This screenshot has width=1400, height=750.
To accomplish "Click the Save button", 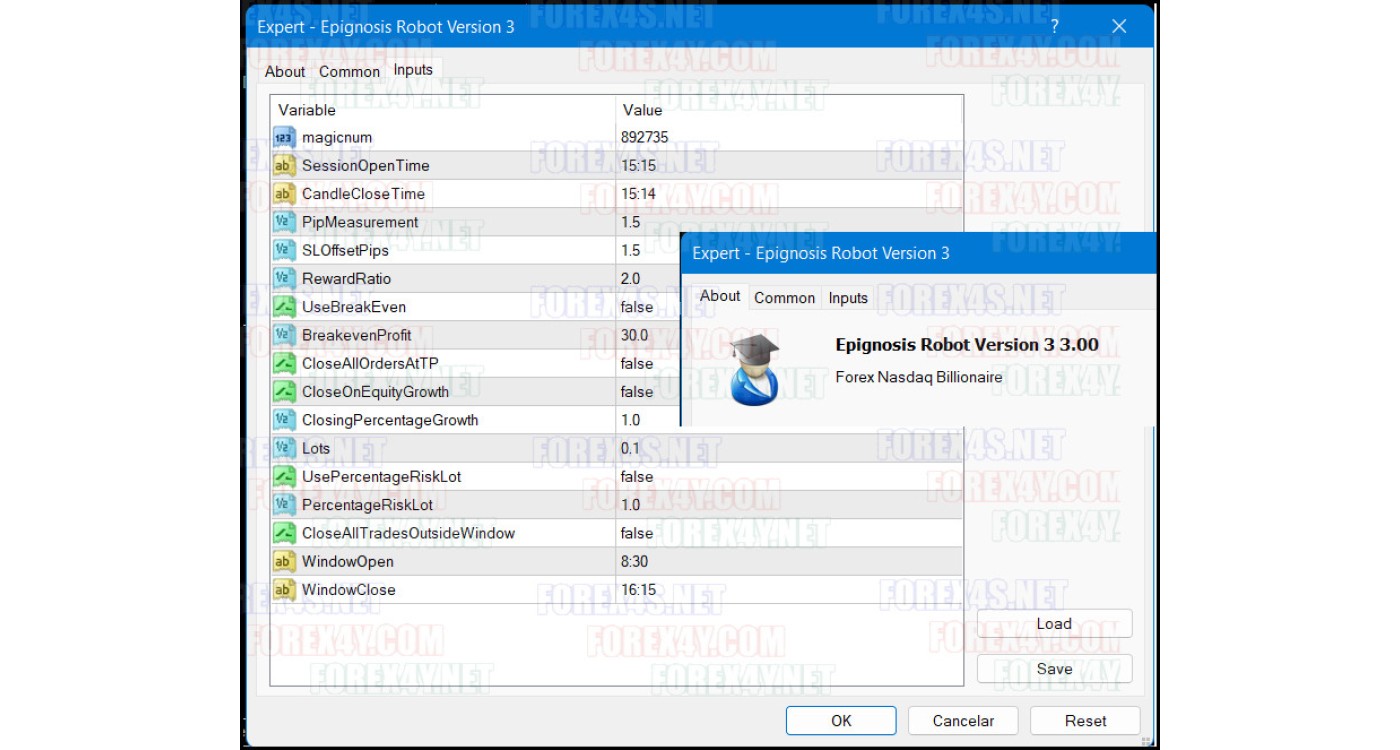I will 1054,669.
